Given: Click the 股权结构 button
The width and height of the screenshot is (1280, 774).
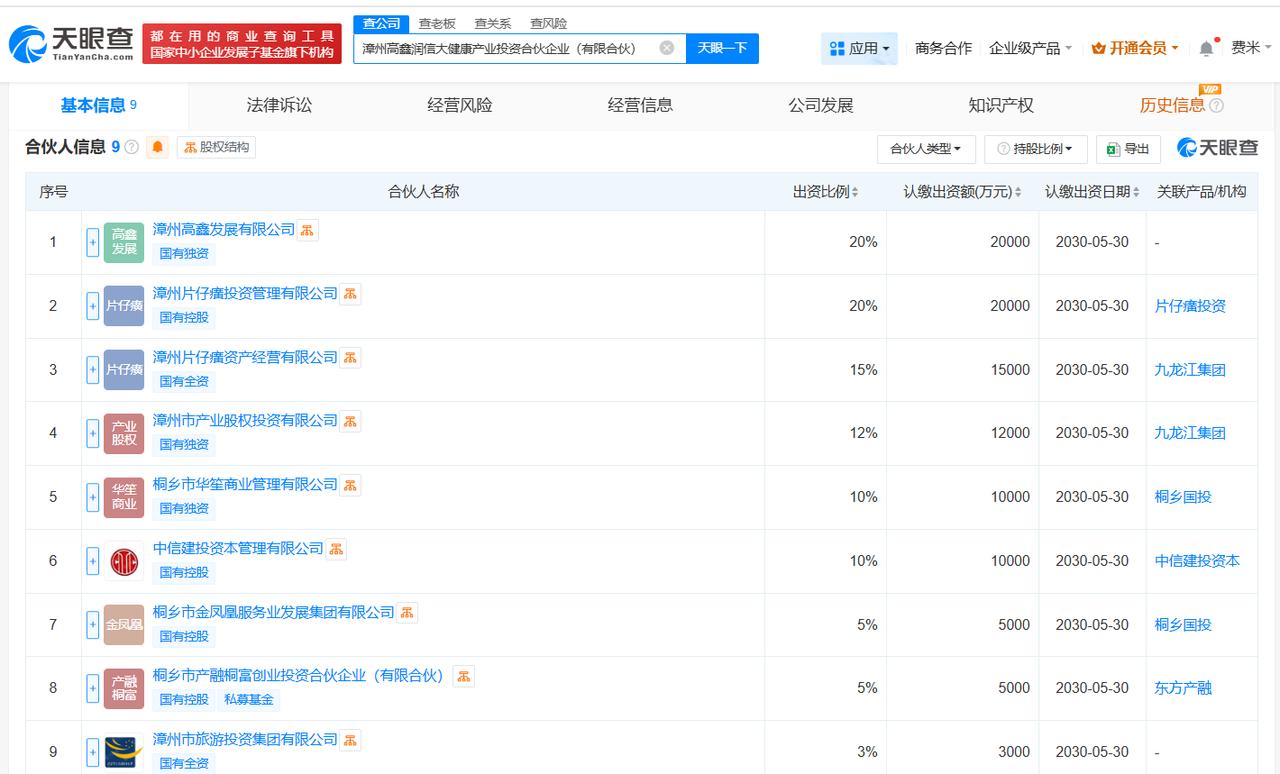Looking at the screenshot, I should point(216,147).
